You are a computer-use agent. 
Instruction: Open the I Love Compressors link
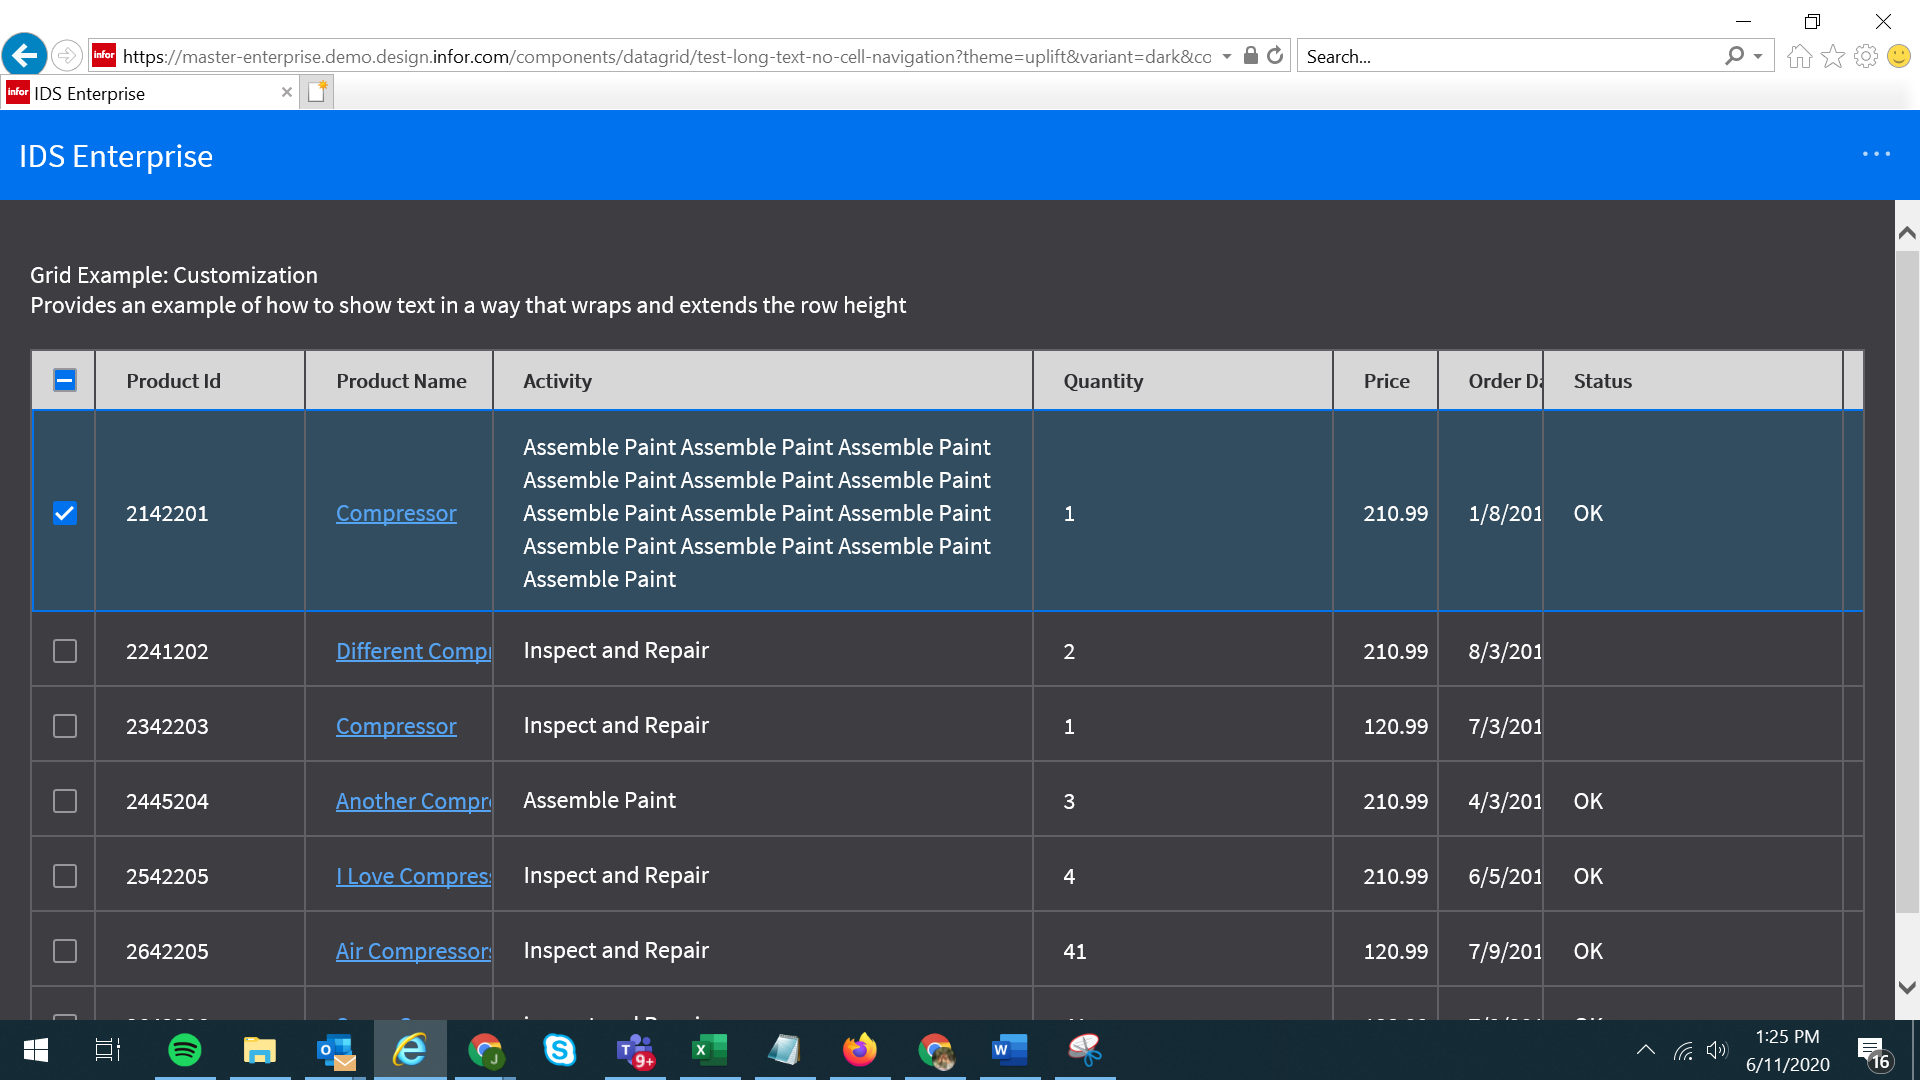pos(413,876)
